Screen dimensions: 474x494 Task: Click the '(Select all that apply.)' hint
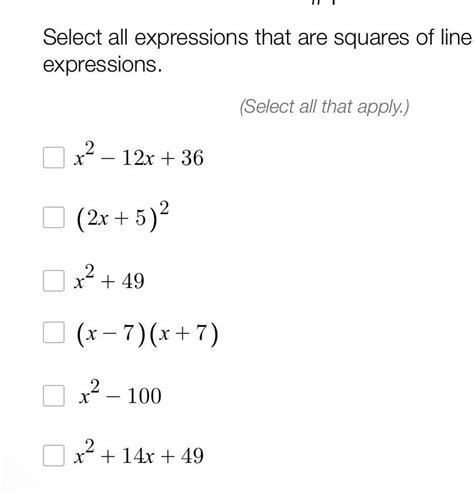pyautogui.click(x=324, y=107)
